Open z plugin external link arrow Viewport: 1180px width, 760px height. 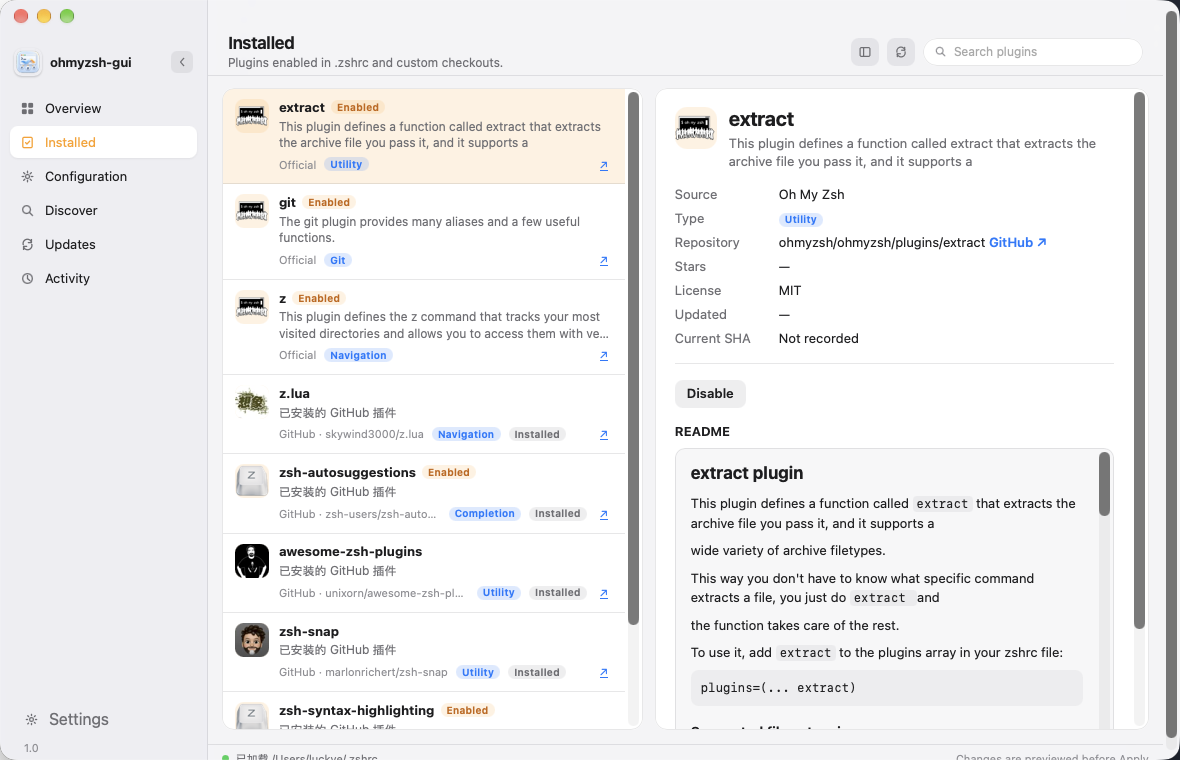click(x=604, y=356)
